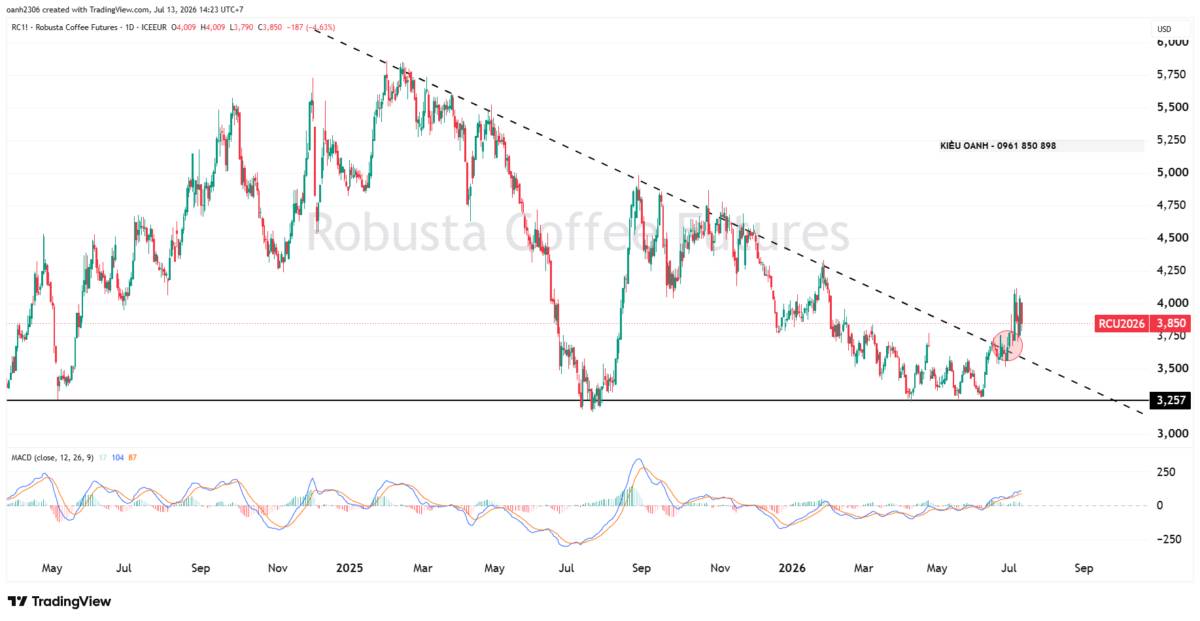
Task: Click the TradingView logo icon
Action: (x=18, y=601)
